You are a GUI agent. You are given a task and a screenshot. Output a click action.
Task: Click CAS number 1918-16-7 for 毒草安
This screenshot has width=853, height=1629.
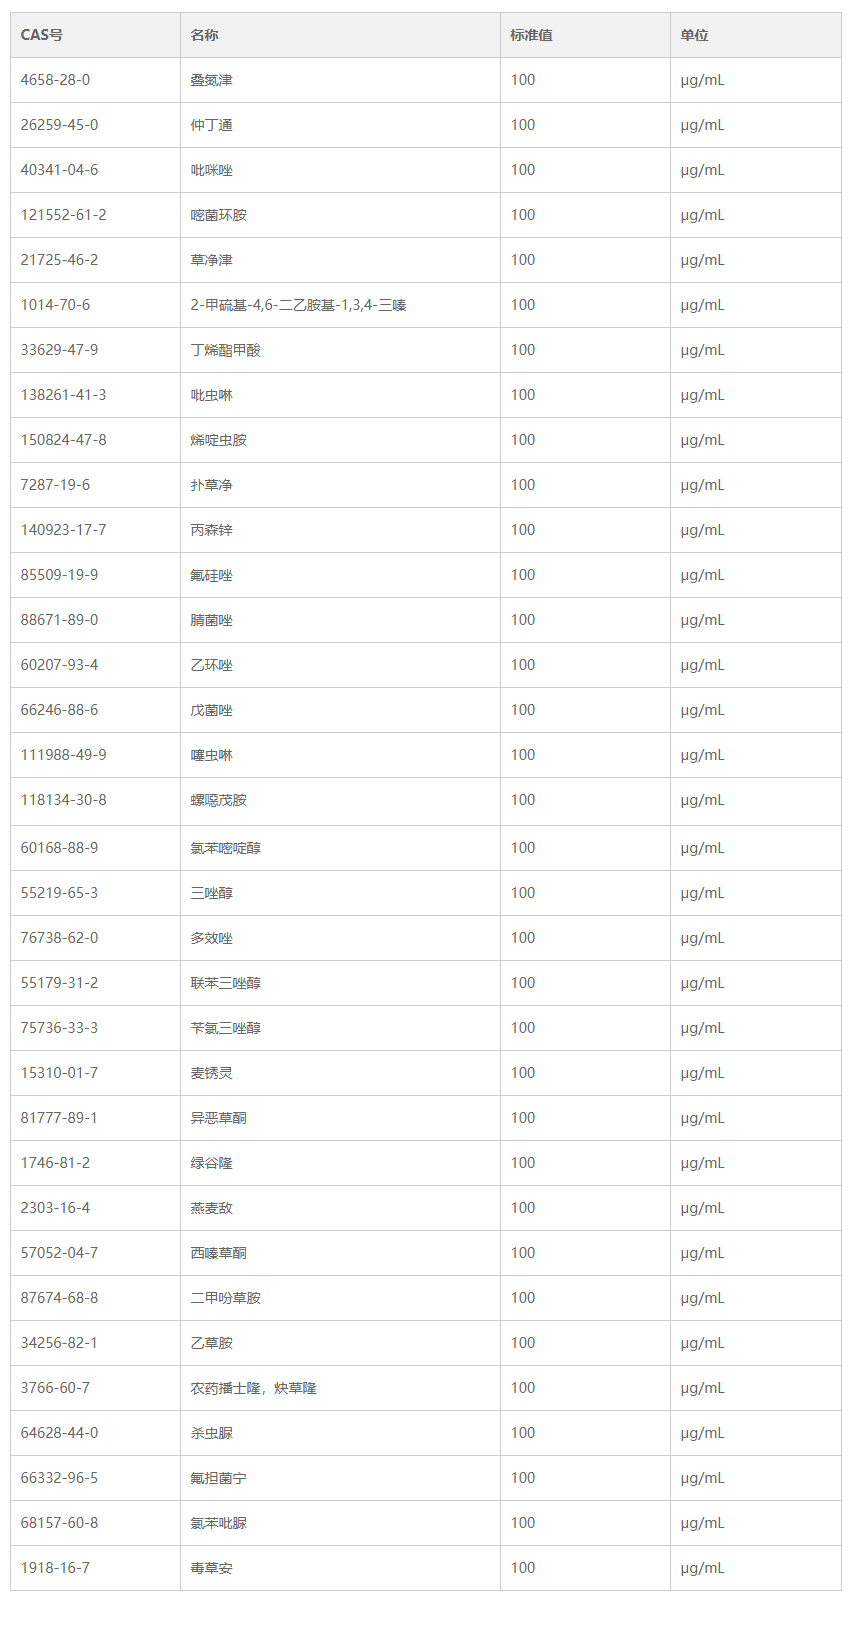pos(55,1568)
